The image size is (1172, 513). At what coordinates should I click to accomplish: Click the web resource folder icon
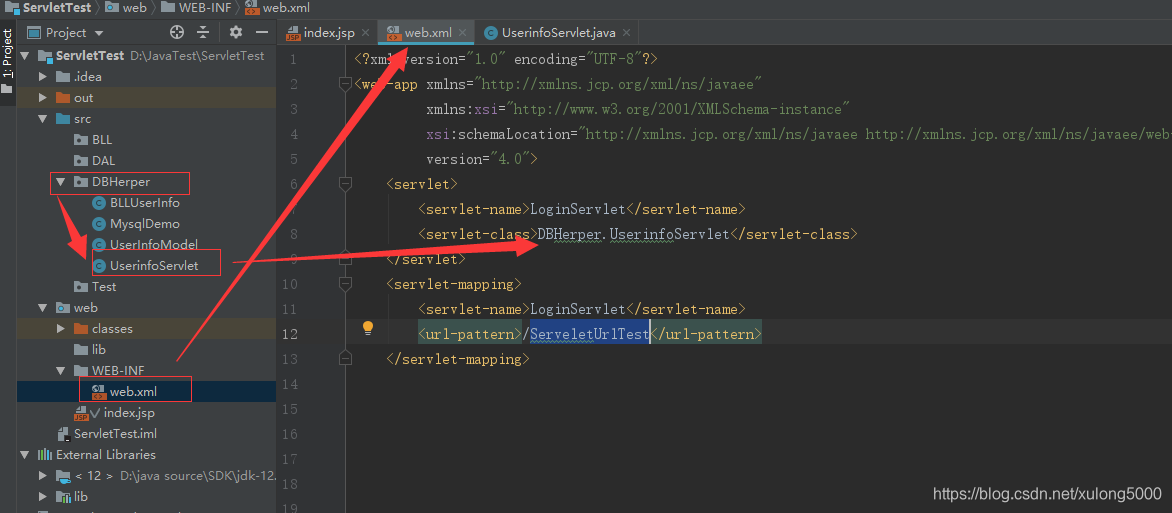[63, 307]
